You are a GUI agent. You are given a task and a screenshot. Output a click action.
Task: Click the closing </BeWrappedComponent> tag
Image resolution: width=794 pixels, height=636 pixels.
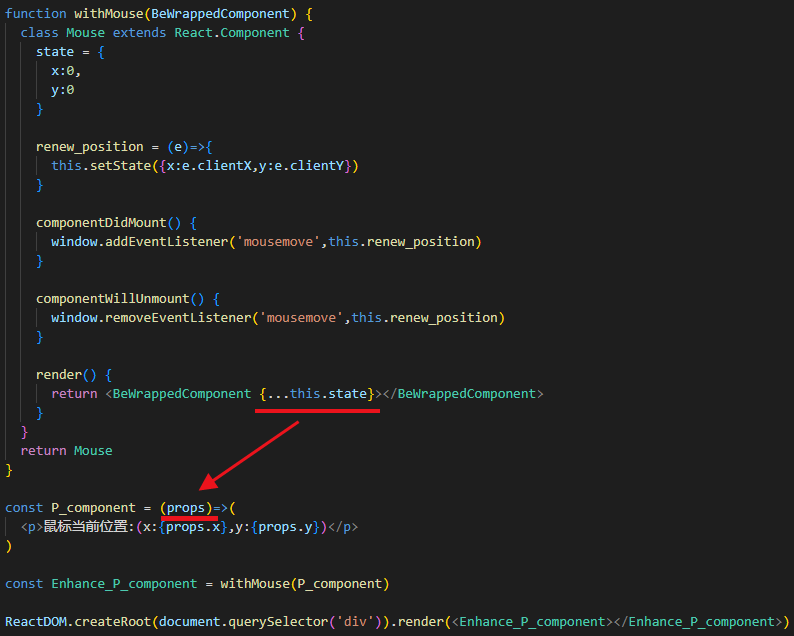point(463,394)
